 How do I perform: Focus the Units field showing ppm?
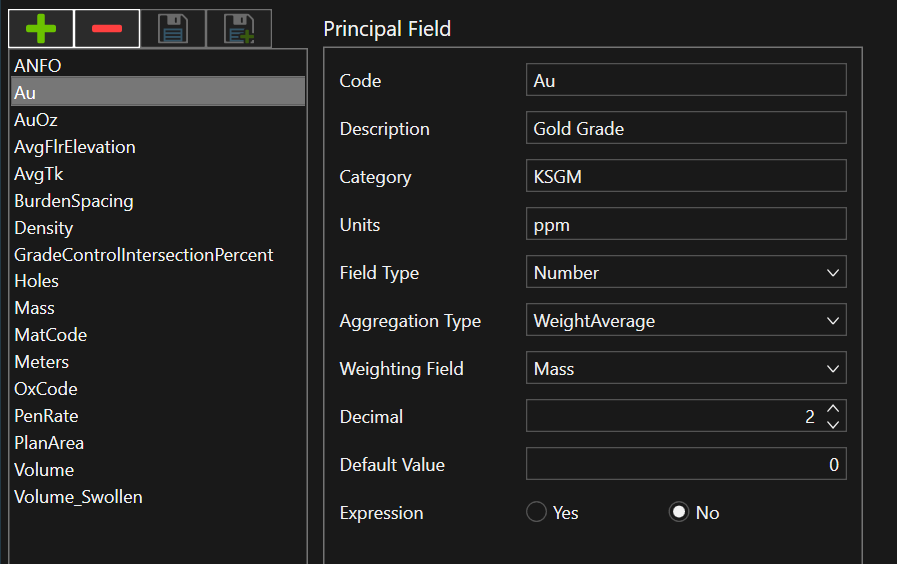point(686,224)
